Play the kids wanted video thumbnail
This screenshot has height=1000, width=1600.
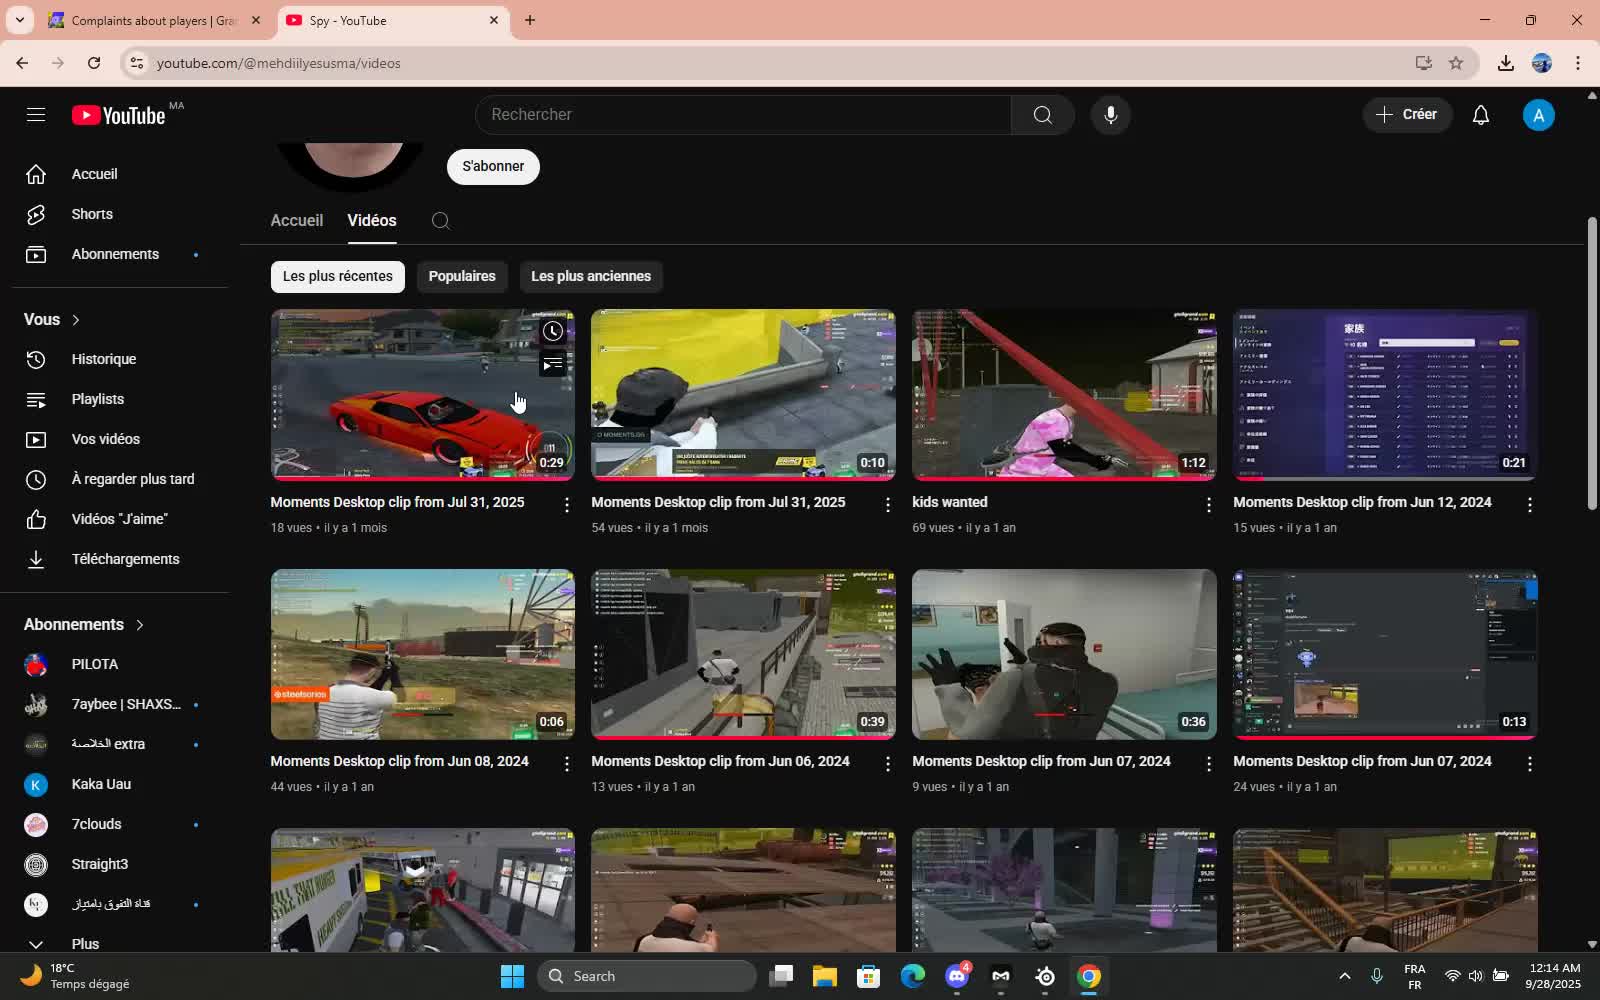click(x=1063, y=394)
